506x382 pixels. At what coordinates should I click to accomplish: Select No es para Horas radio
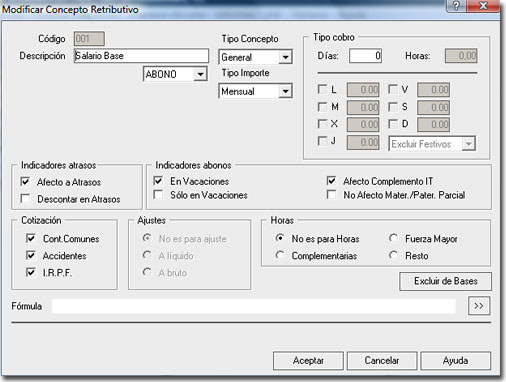pyautogui.click(x=280, y=238)
